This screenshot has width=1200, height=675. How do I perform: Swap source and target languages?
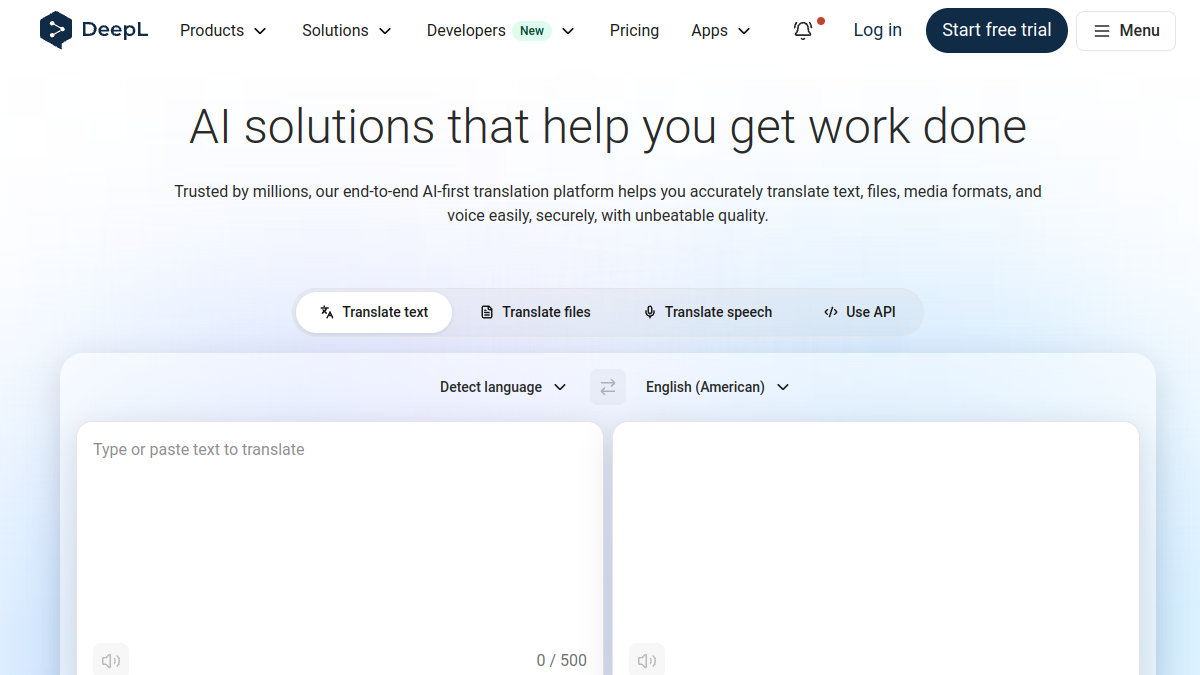point(608,387)
